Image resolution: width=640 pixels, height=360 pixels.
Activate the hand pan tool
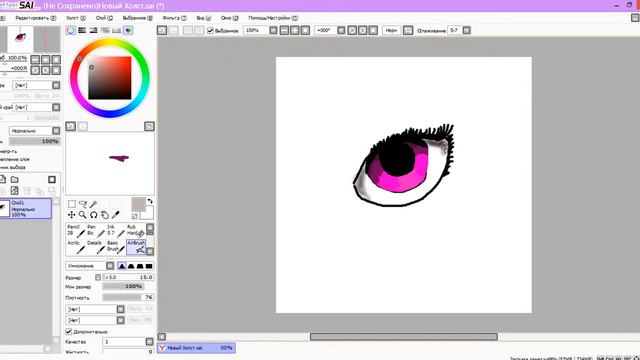coord(104,215)
